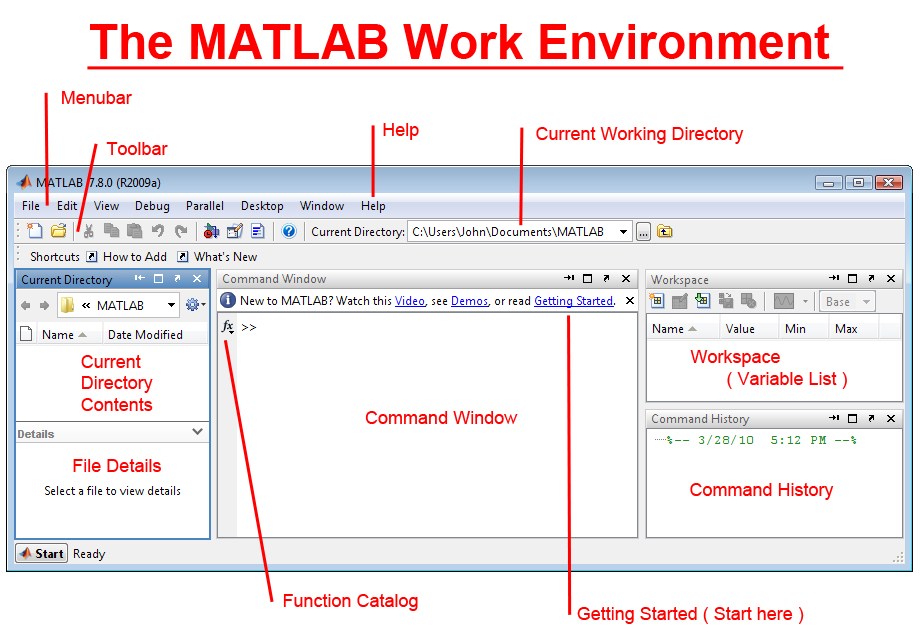The width and height of the screenshot is (920, 633).
Task: Open the Profiler toolbar icon
Action: click(x=258, y=231)
